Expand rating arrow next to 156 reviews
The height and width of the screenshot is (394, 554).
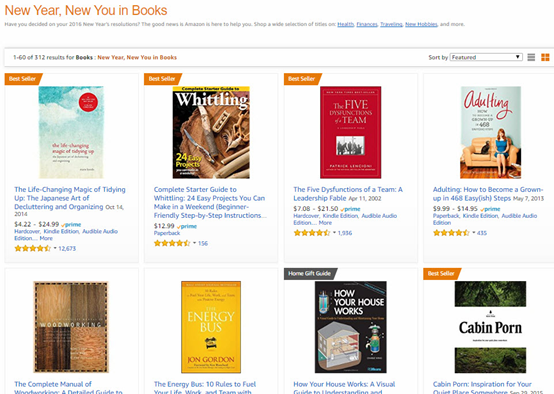click(195, 243)
